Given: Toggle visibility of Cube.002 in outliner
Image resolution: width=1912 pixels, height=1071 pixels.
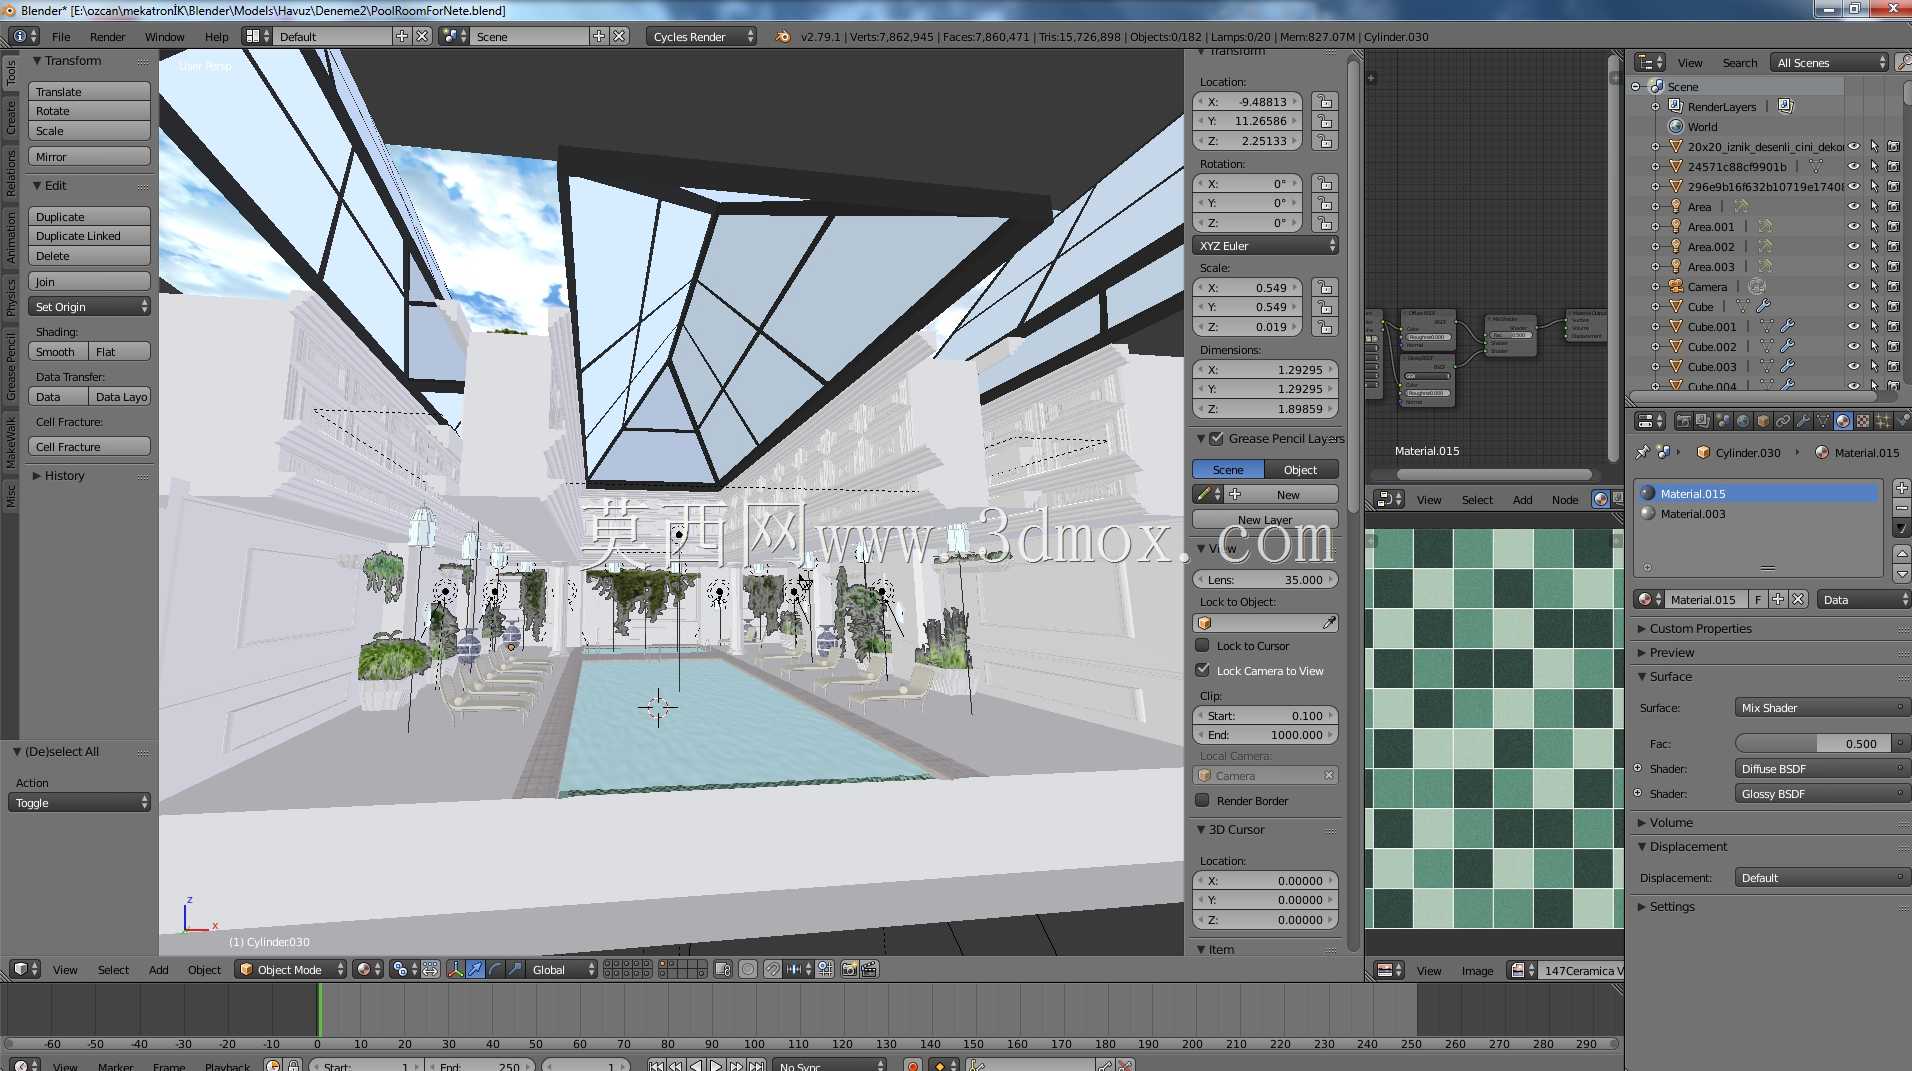Looking at the screenshot, I should click(1854, 346).
